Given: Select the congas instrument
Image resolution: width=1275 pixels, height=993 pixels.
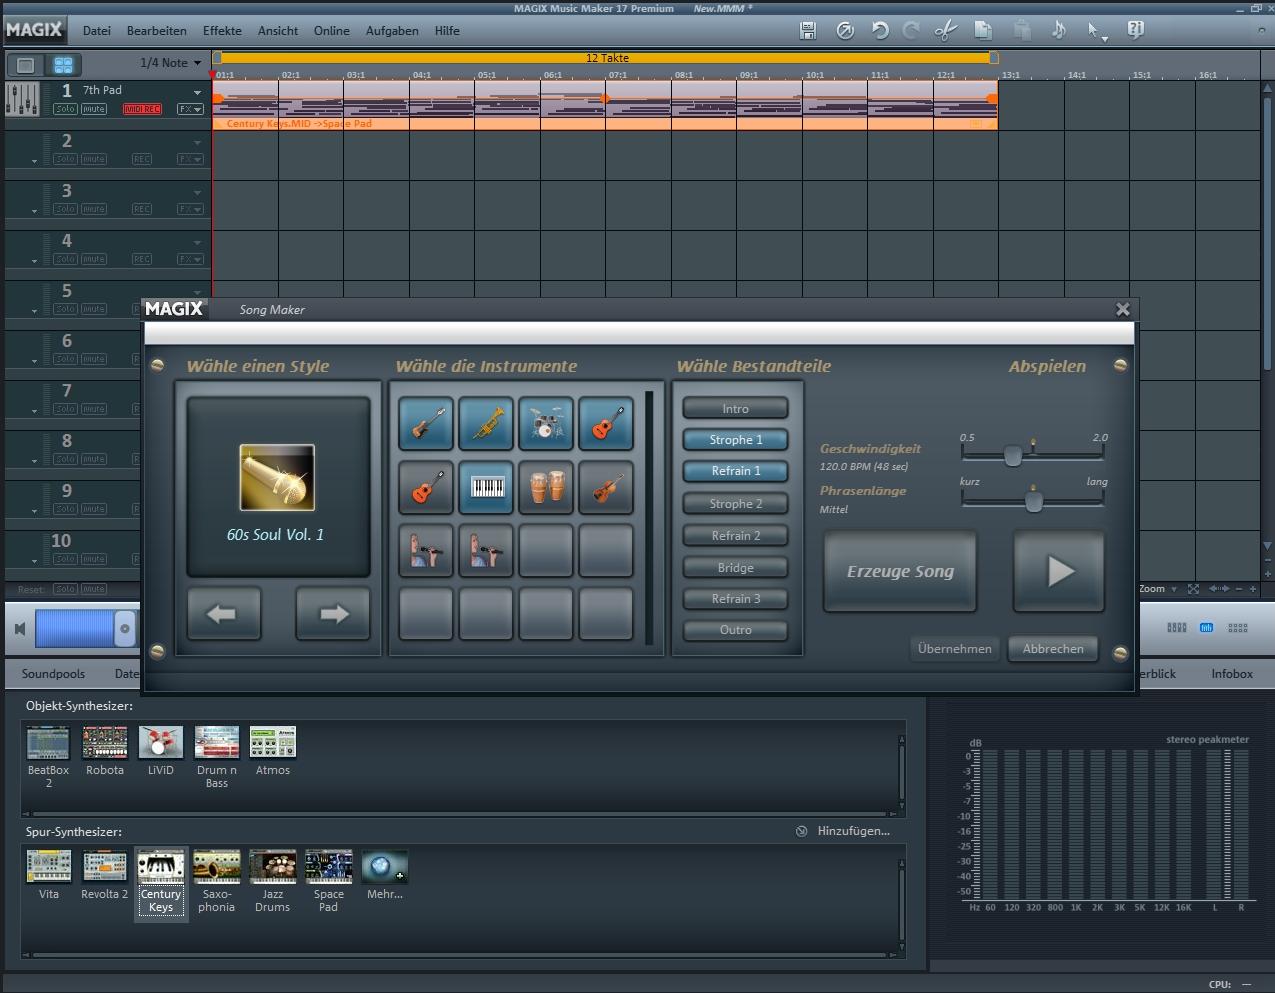Looking at the screenshot, I should click(545, 487).
